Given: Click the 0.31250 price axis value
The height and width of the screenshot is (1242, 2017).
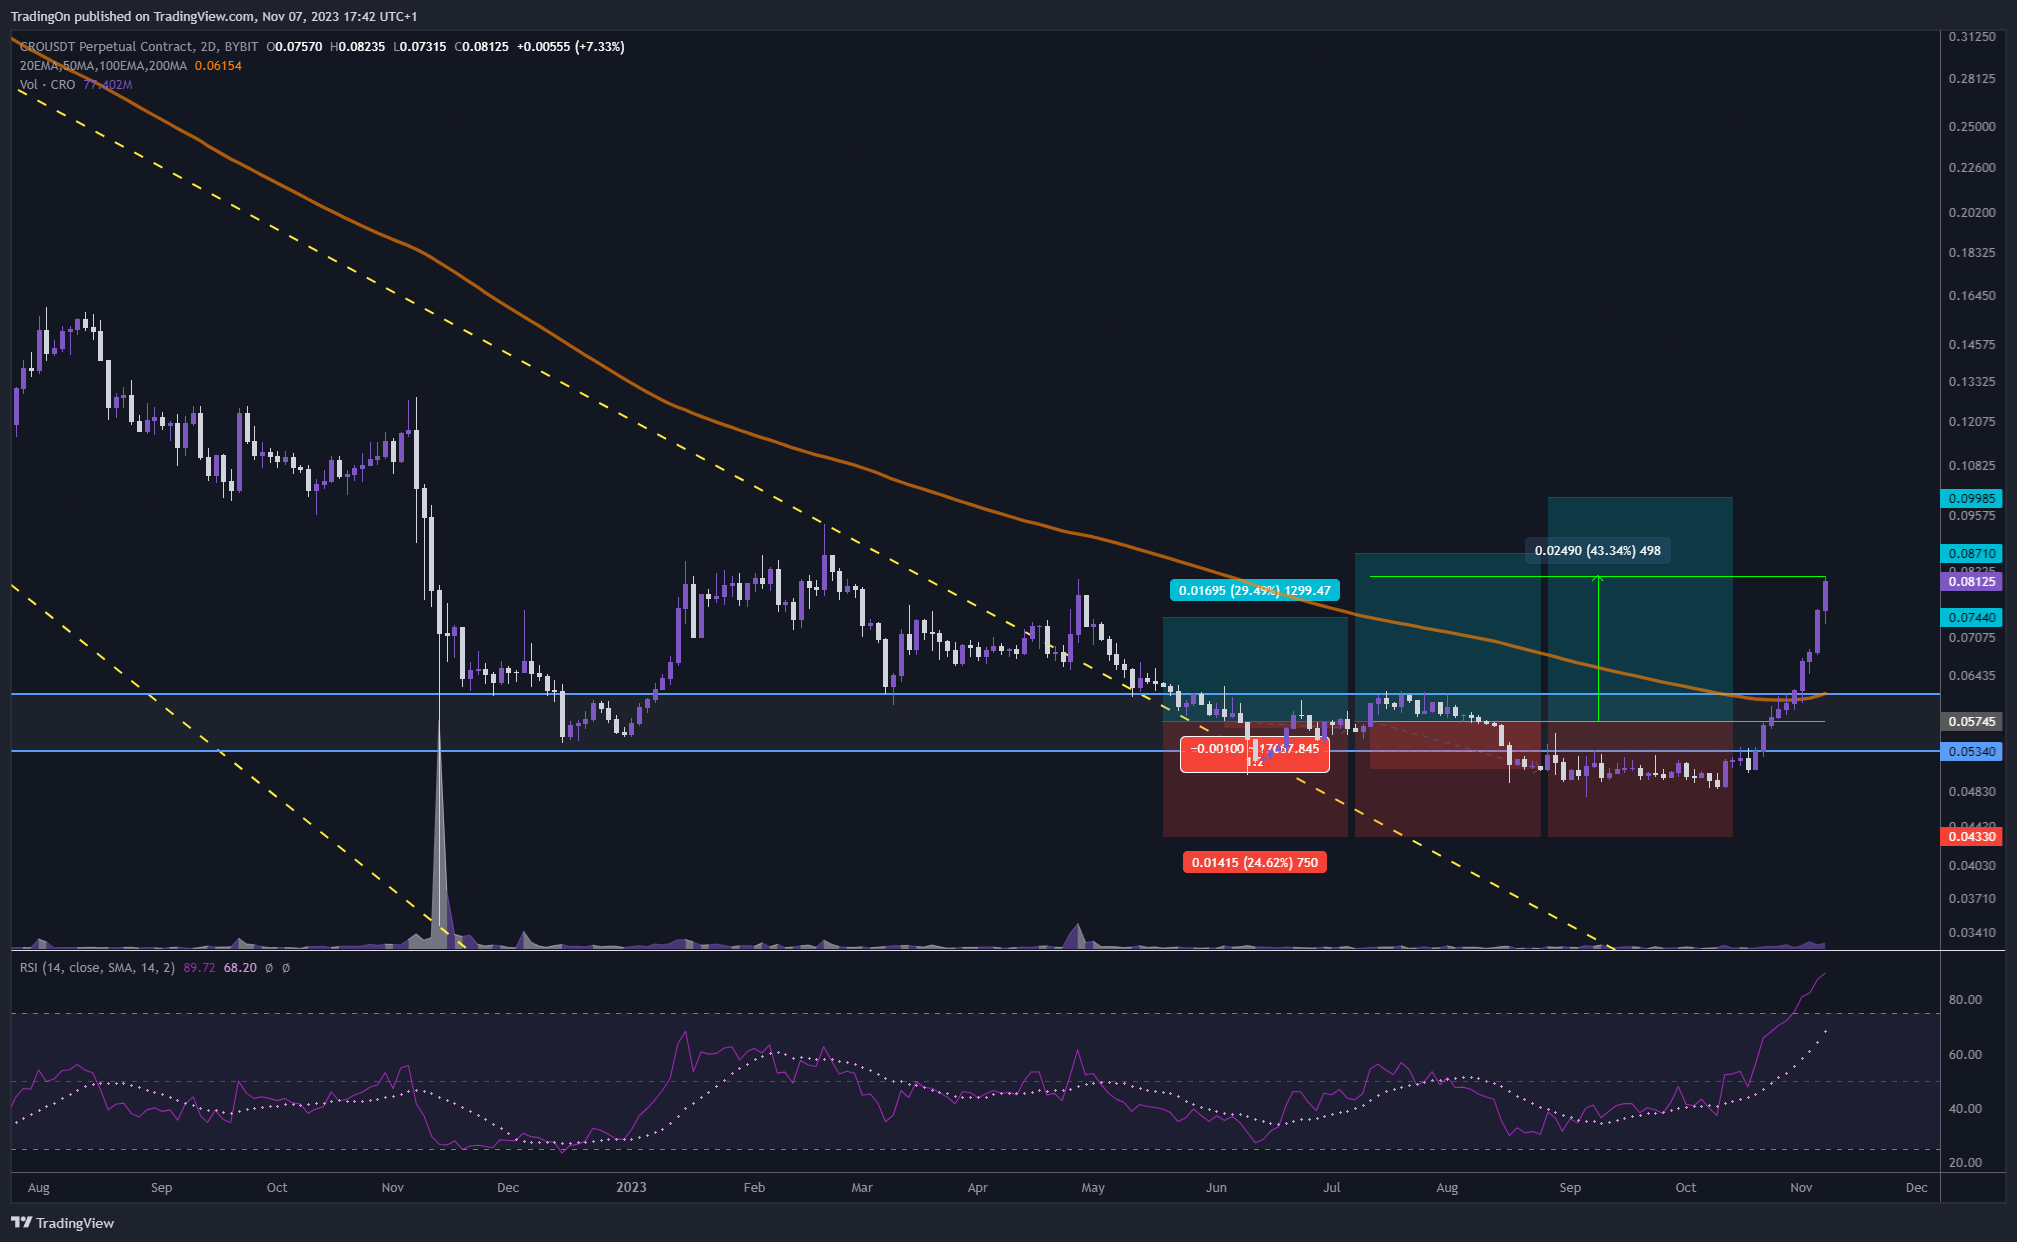Looking at the screenshot, I should [1972, 36].
